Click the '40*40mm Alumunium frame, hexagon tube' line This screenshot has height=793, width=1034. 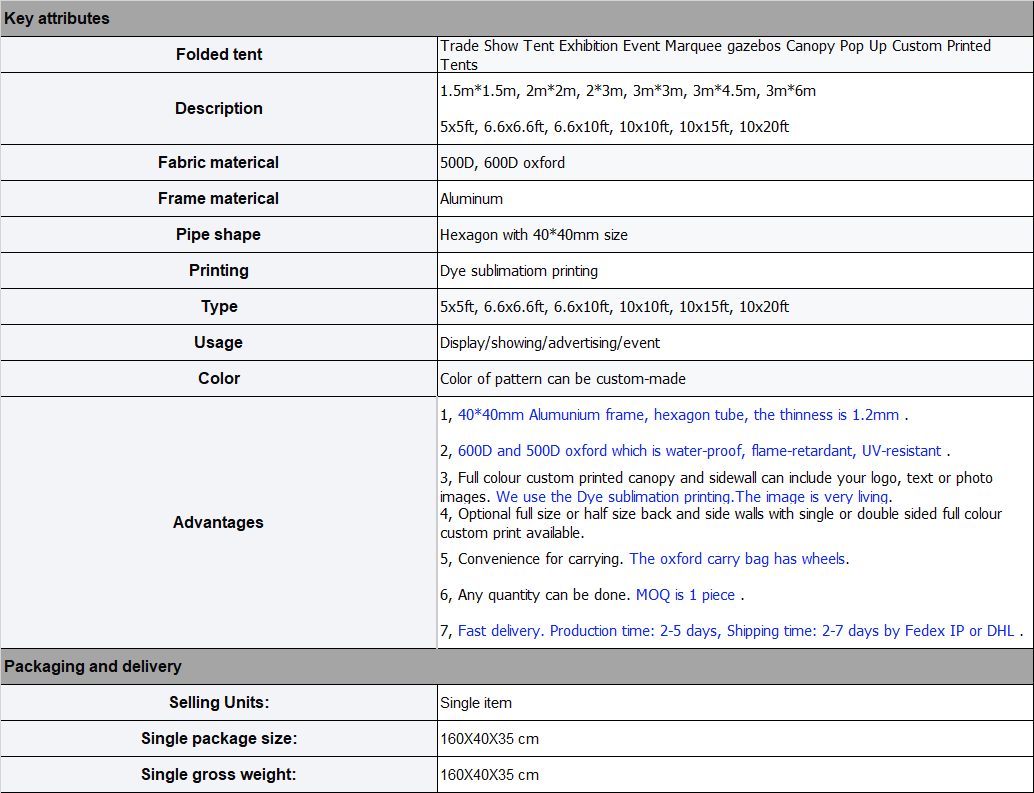(679, 415)
